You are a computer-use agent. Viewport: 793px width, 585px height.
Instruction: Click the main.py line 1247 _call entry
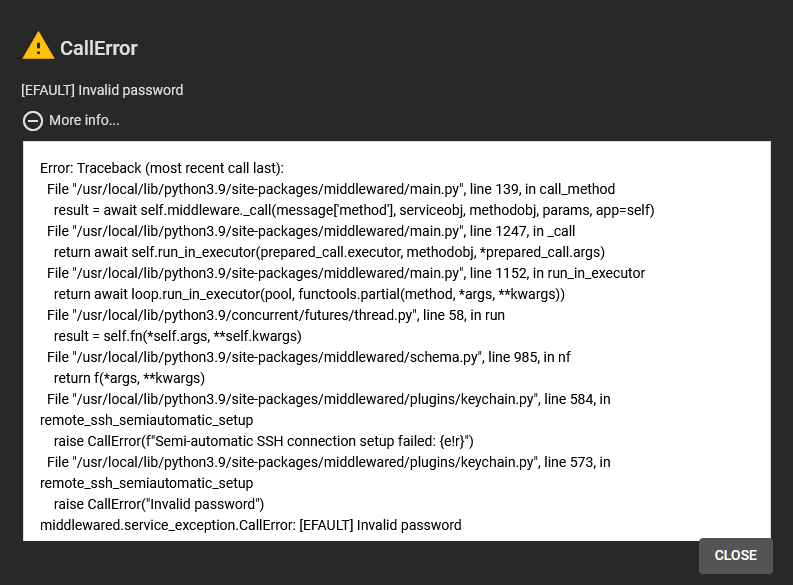pos(310,231)
